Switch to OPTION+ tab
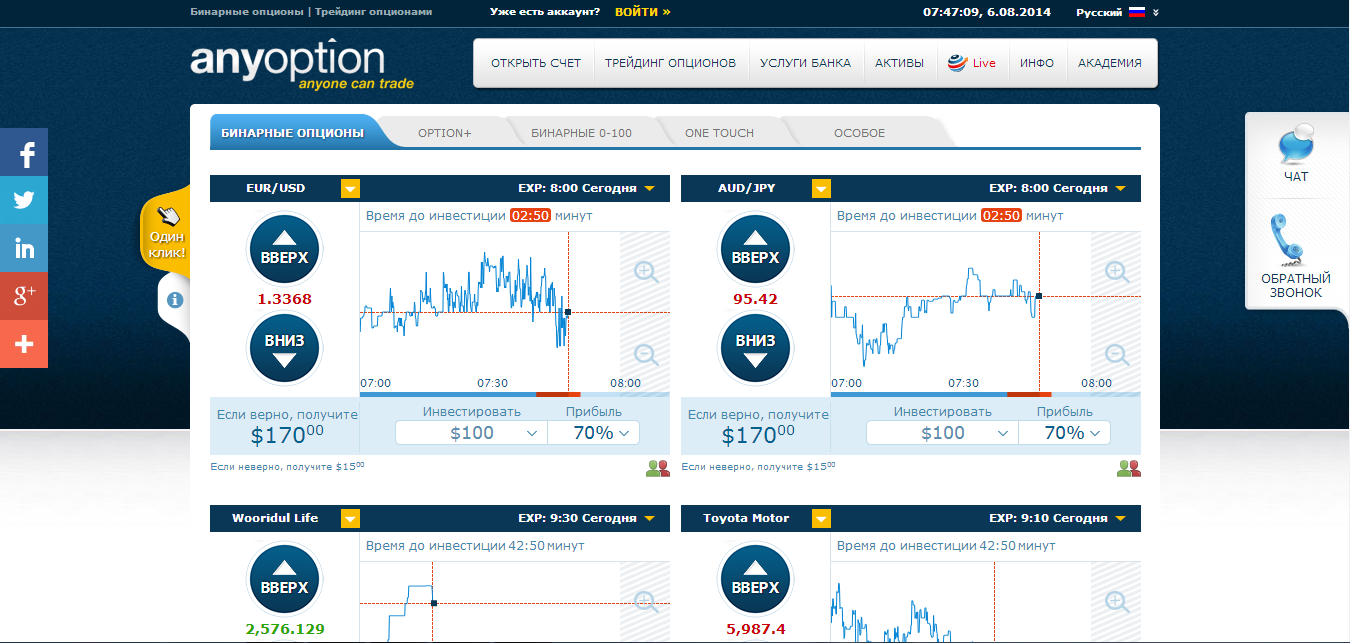The height and width of the screenshot is (643, 1350). click(x=445, y=133)
